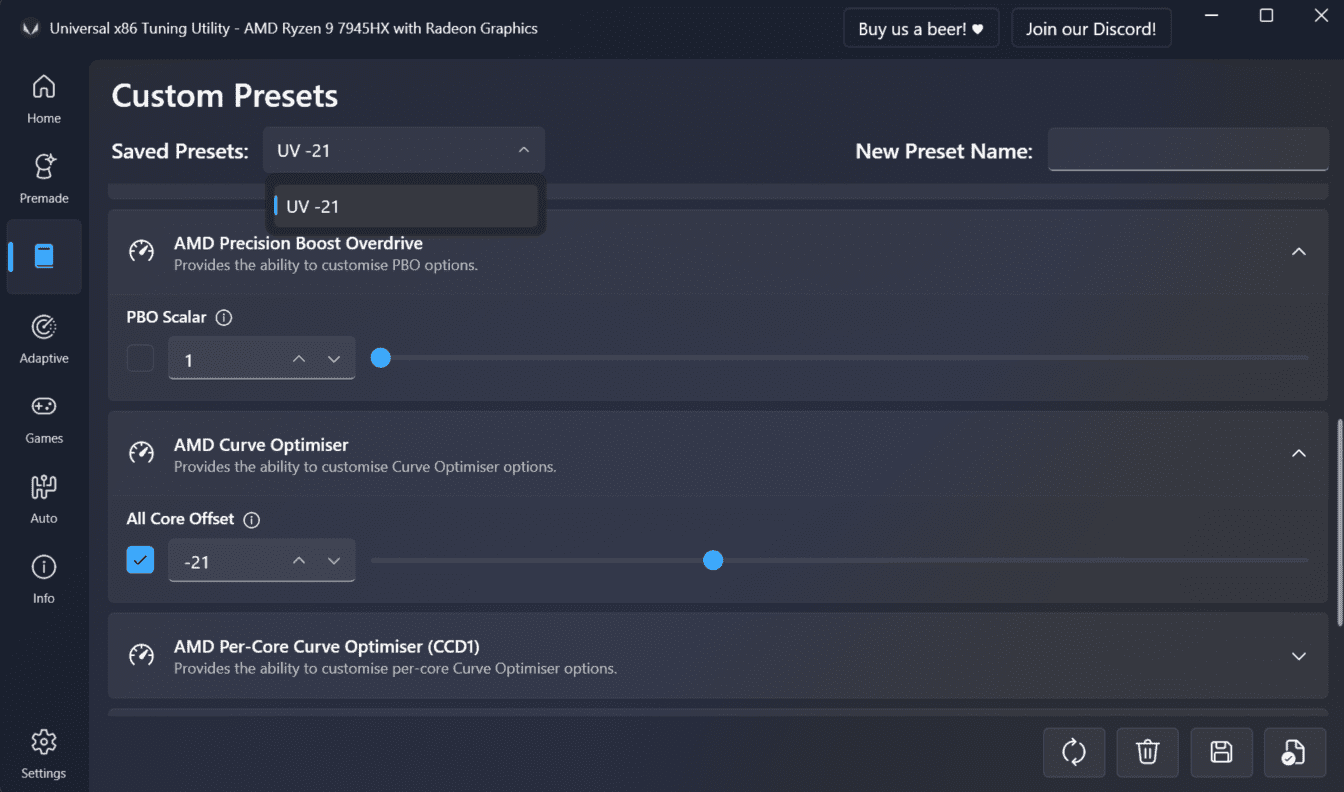Click the Join our Discord button
1344x792 pixels.
coord(1091,29)
